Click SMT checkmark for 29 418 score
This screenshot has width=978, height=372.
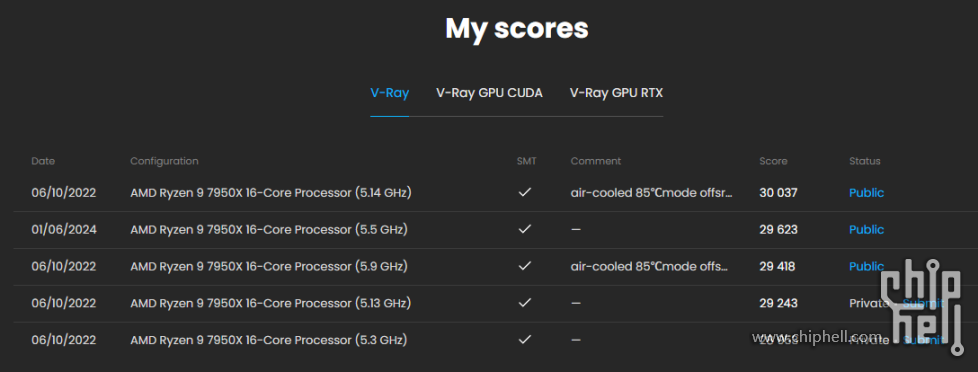pyautogui.click(x=525, y=266)
